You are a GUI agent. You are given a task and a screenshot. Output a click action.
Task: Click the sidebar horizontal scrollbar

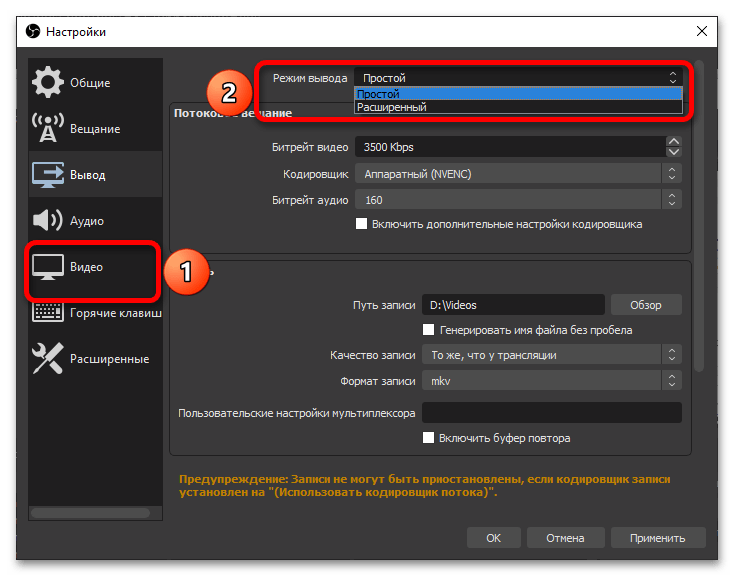pos(90,513)
